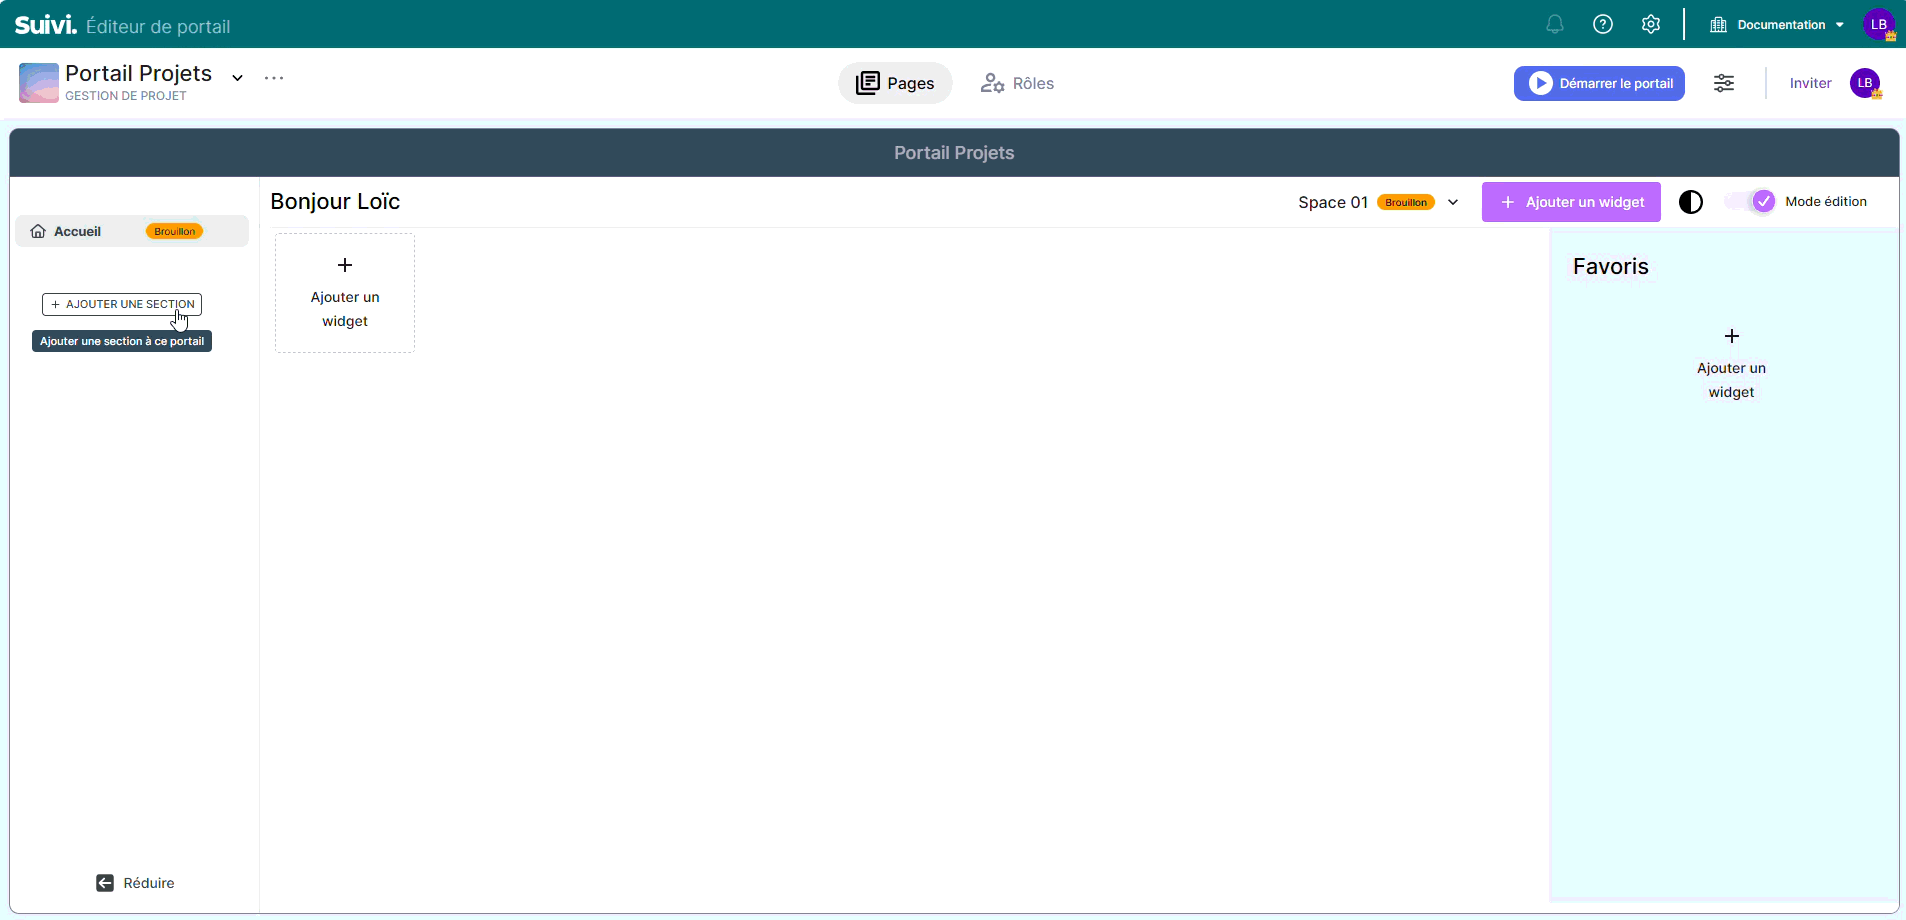Click Ajouter une section button

(122, 304)
